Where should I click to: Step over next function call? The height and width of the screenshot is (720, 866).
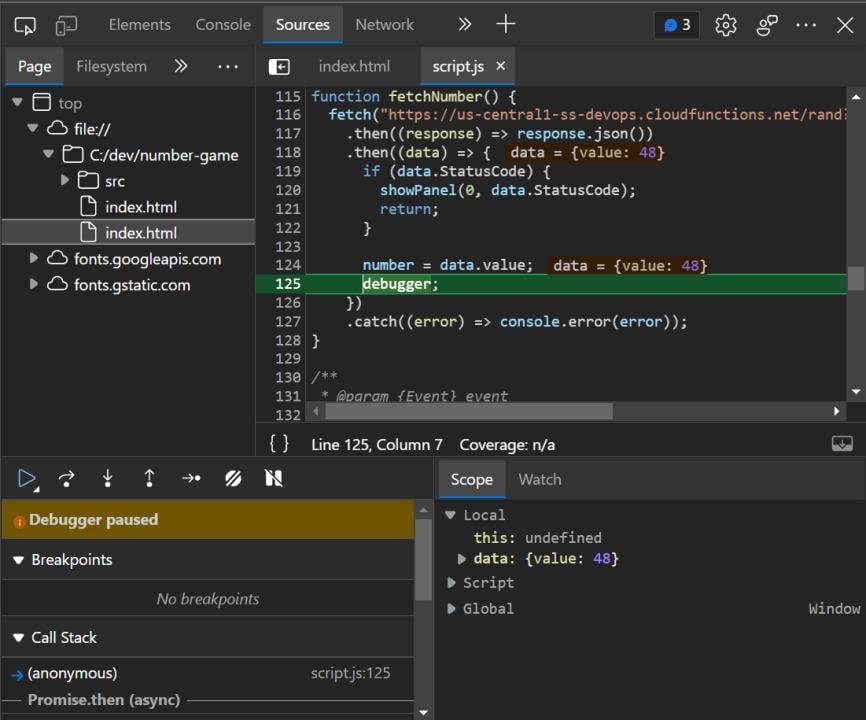pos(66,479)
